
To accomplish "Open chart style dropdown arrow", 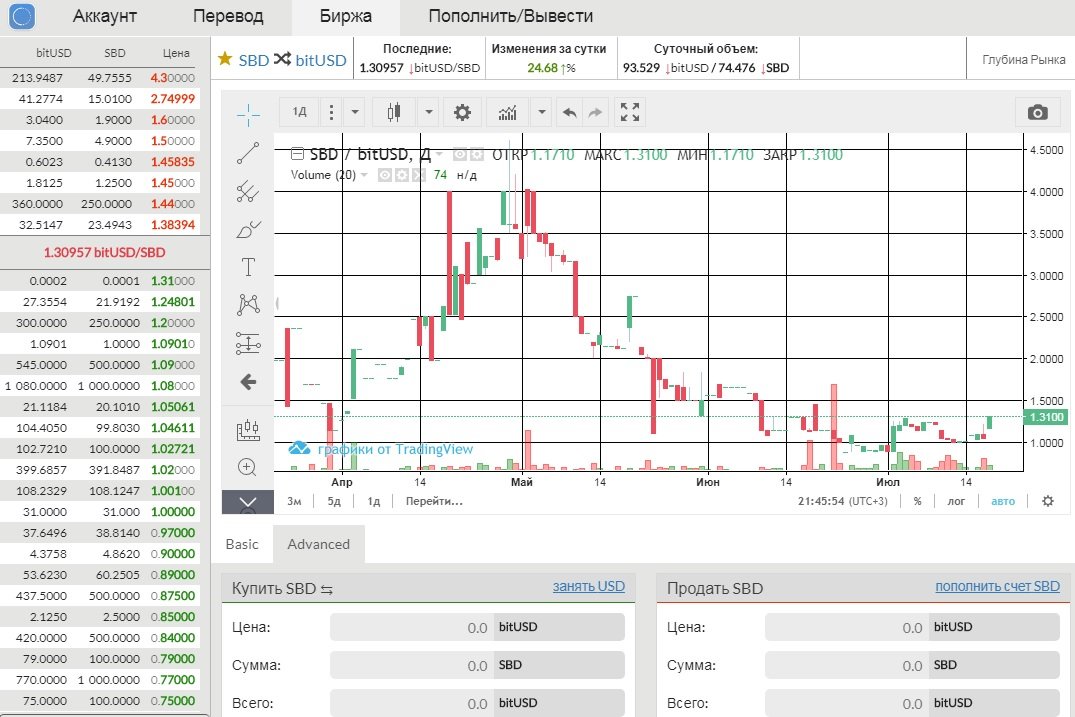I will tap(428, 112).
